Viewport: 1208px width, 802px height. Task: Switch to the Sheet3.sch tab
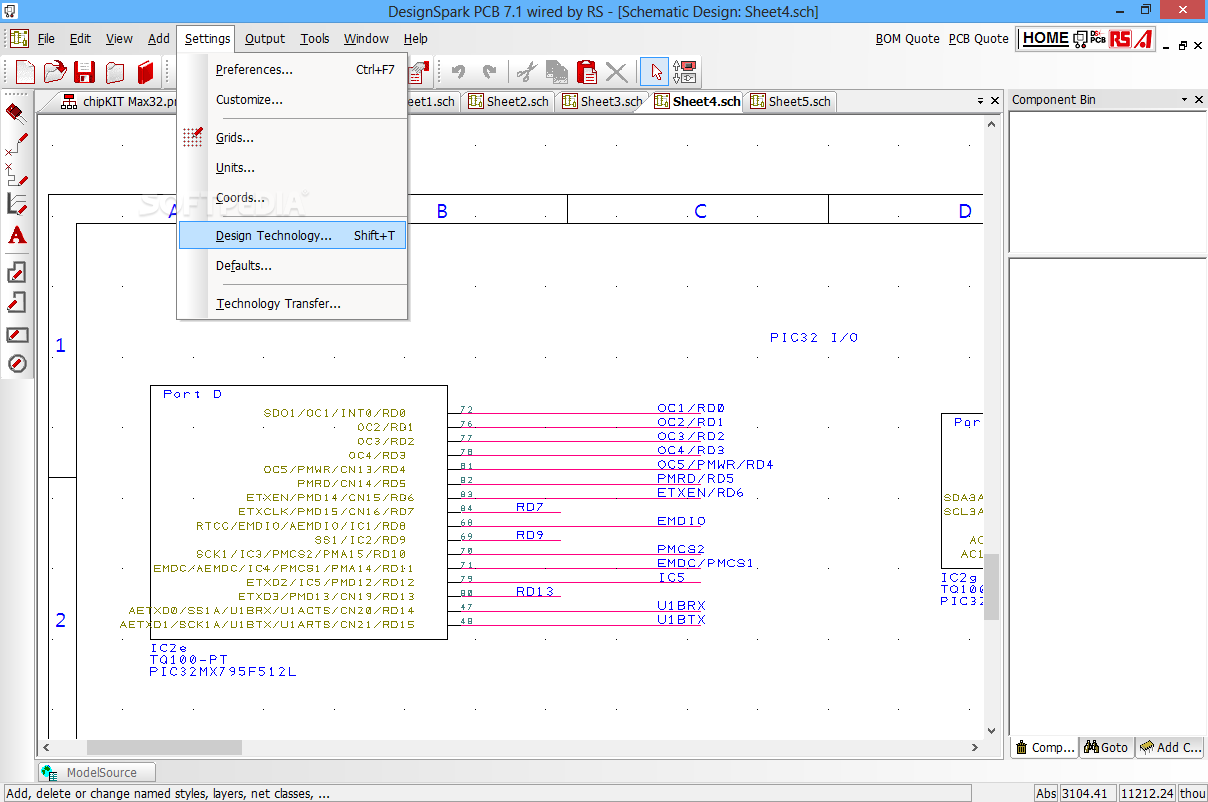(x=602, y=101)
